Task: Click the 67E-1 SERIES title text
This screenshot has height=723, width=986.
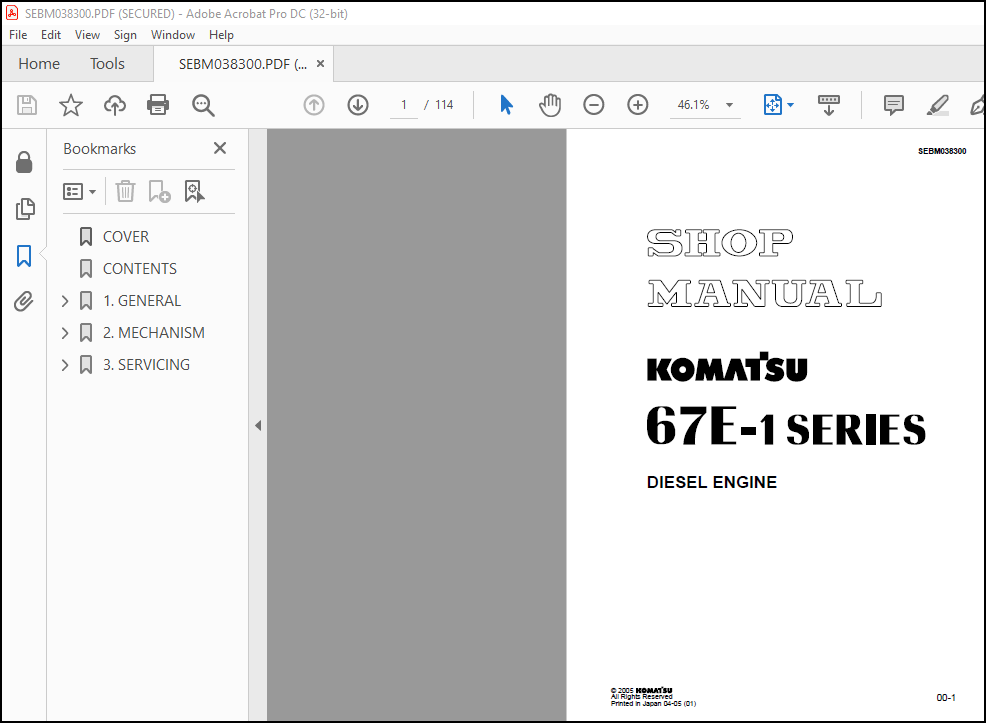Action: click(x=786, y=426)
